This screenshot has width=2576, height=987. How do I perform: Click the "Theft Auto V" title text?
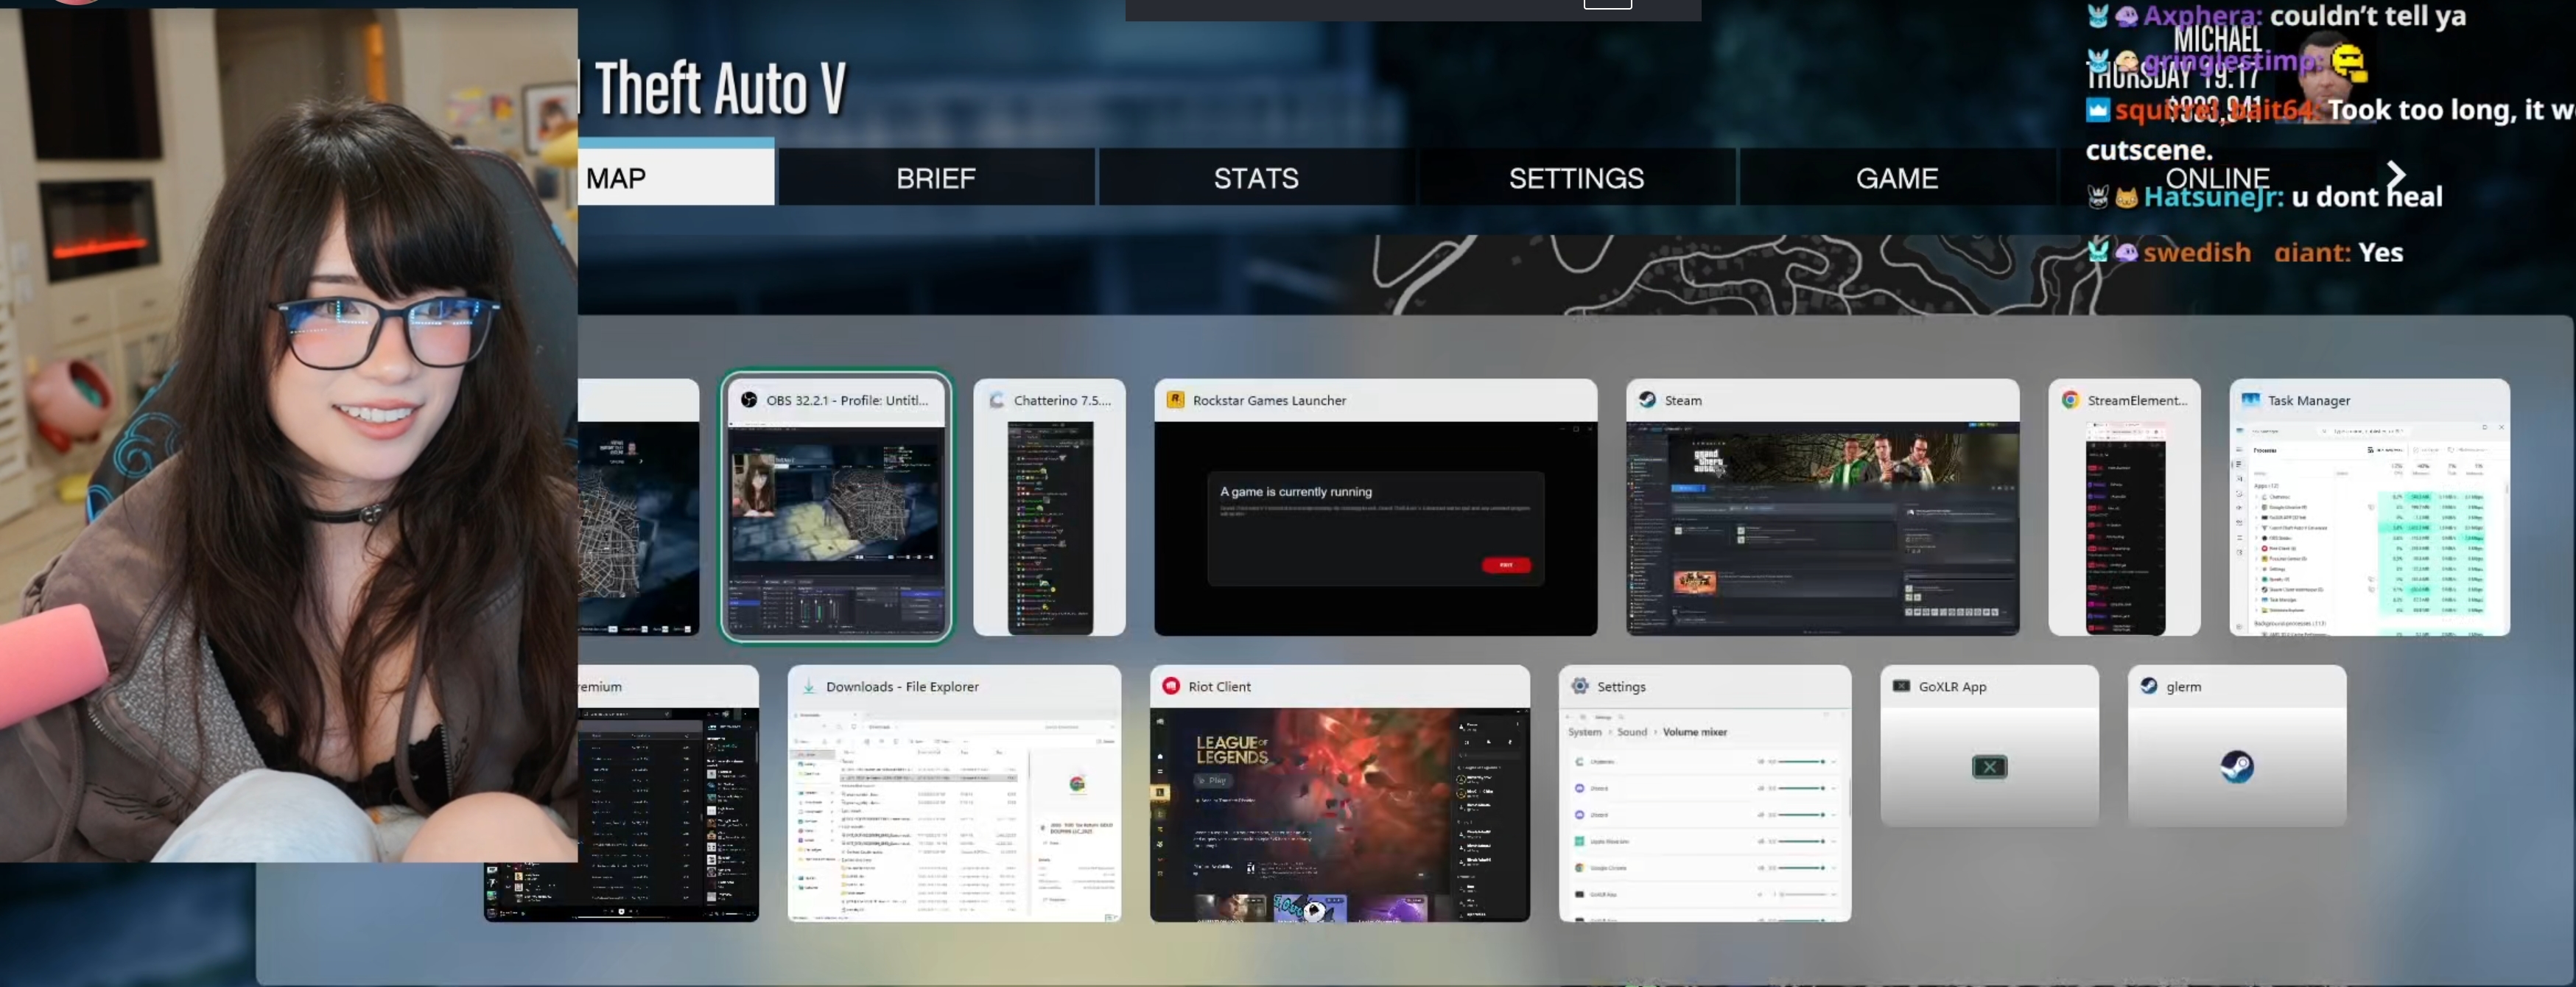tap(720, 88)
